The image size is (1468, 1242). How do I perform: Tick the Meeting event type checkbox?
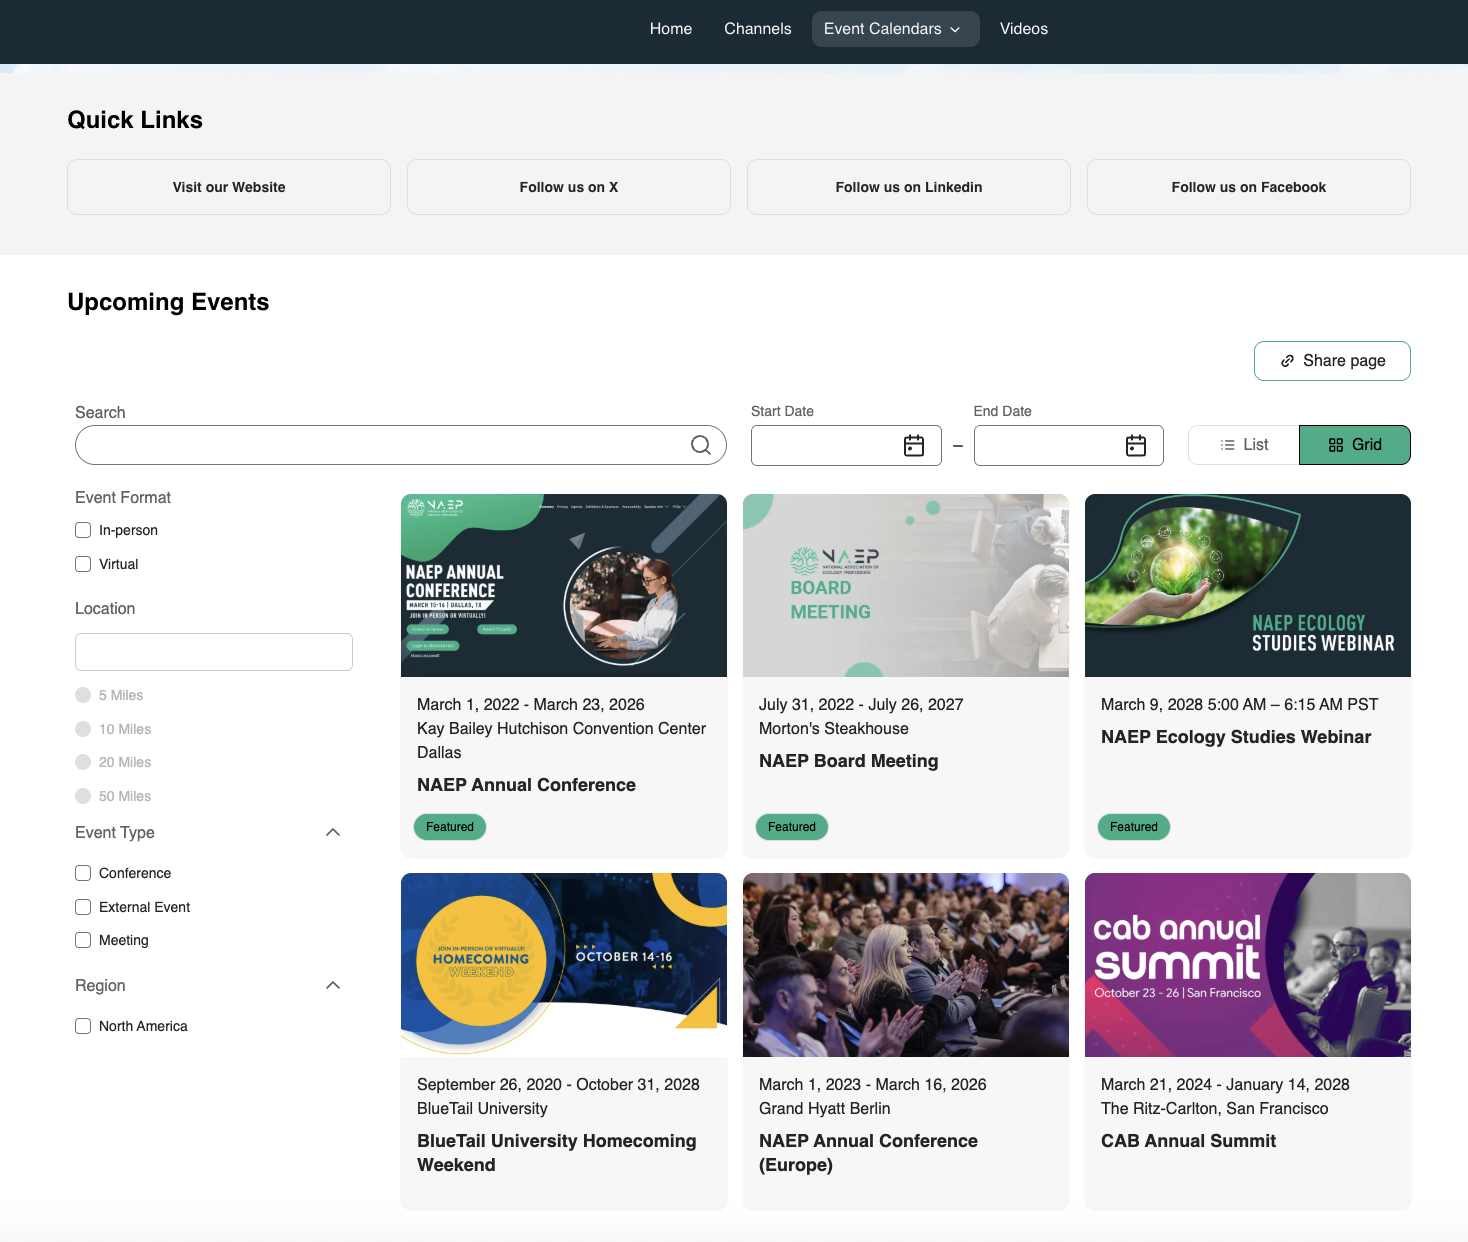[x=83, y=940]
